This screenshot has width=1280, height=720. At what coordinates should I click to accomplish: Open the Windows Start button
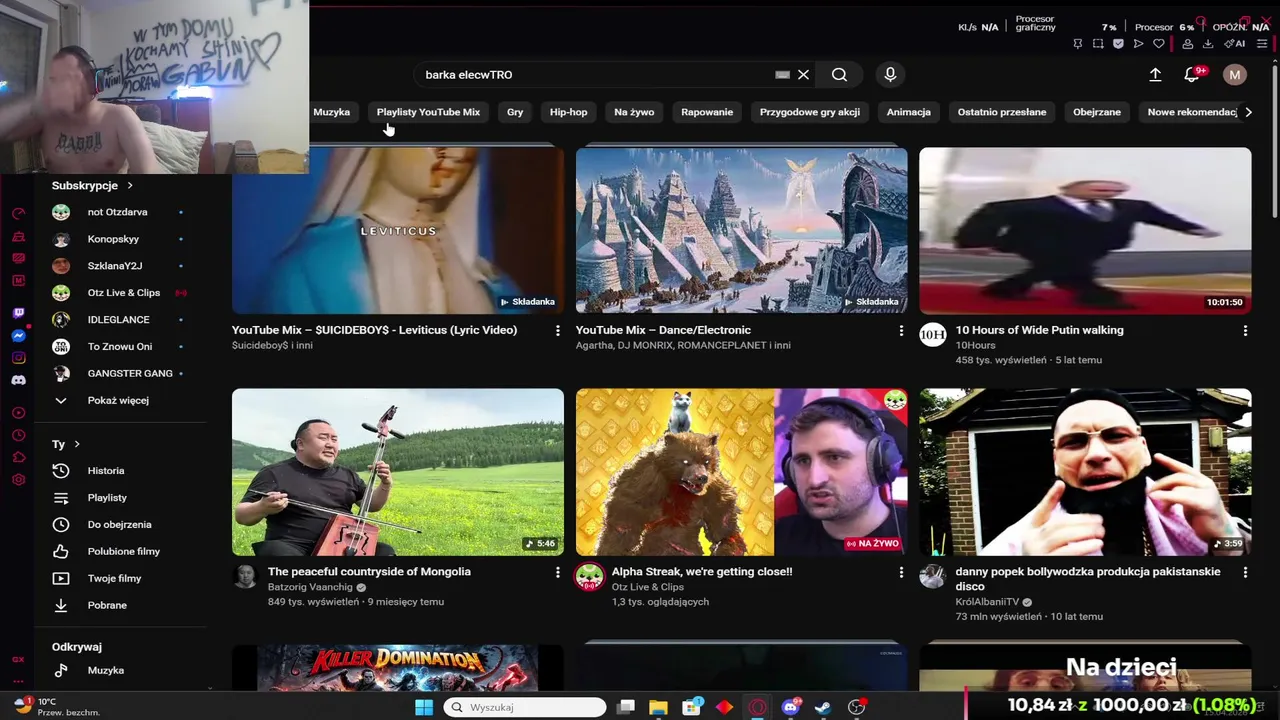click(x=424, y=707)
